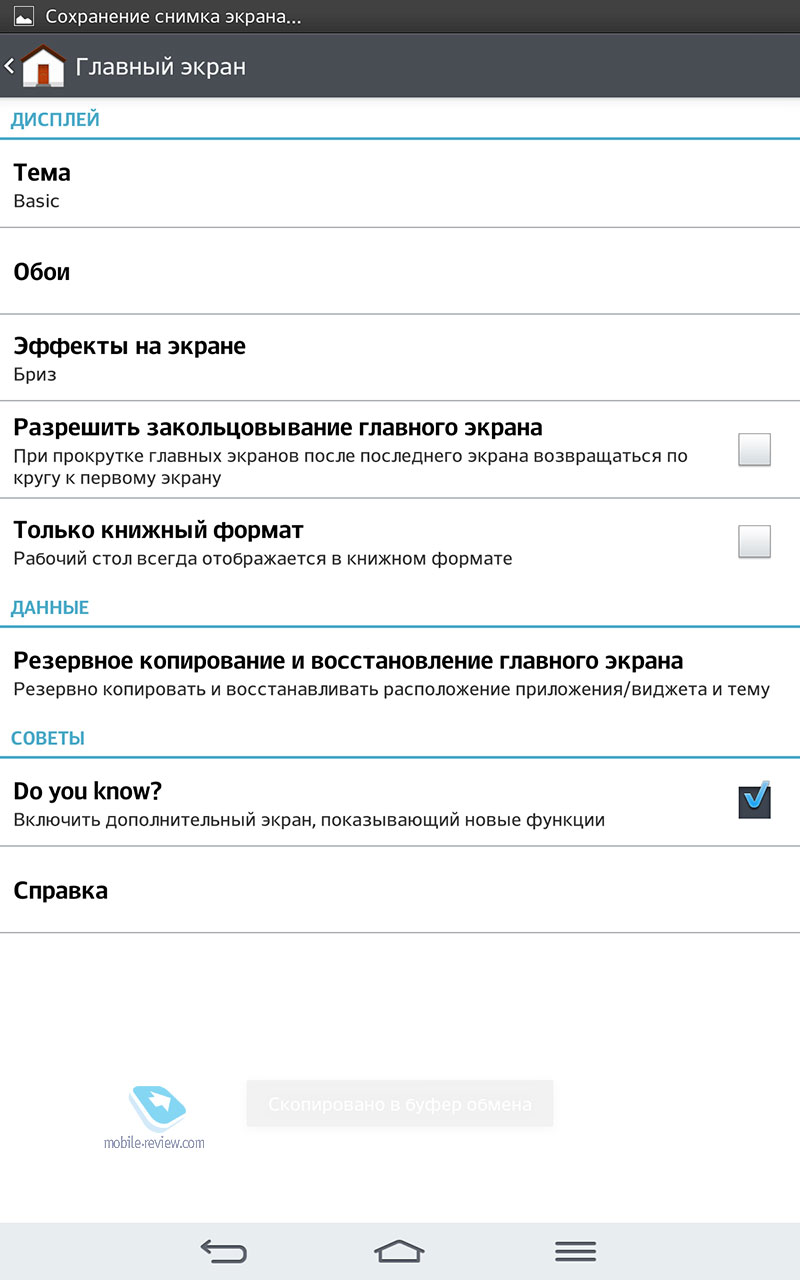
Task: Open Резервное копирование и восстановление главного экрана
Action: [x=400, y=673]
